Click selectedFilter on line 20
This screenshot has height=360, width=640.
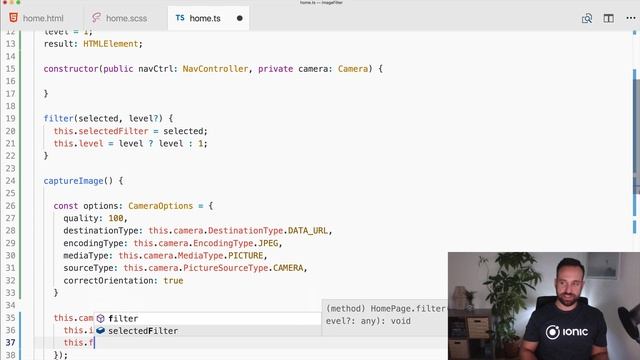(113, 131)
